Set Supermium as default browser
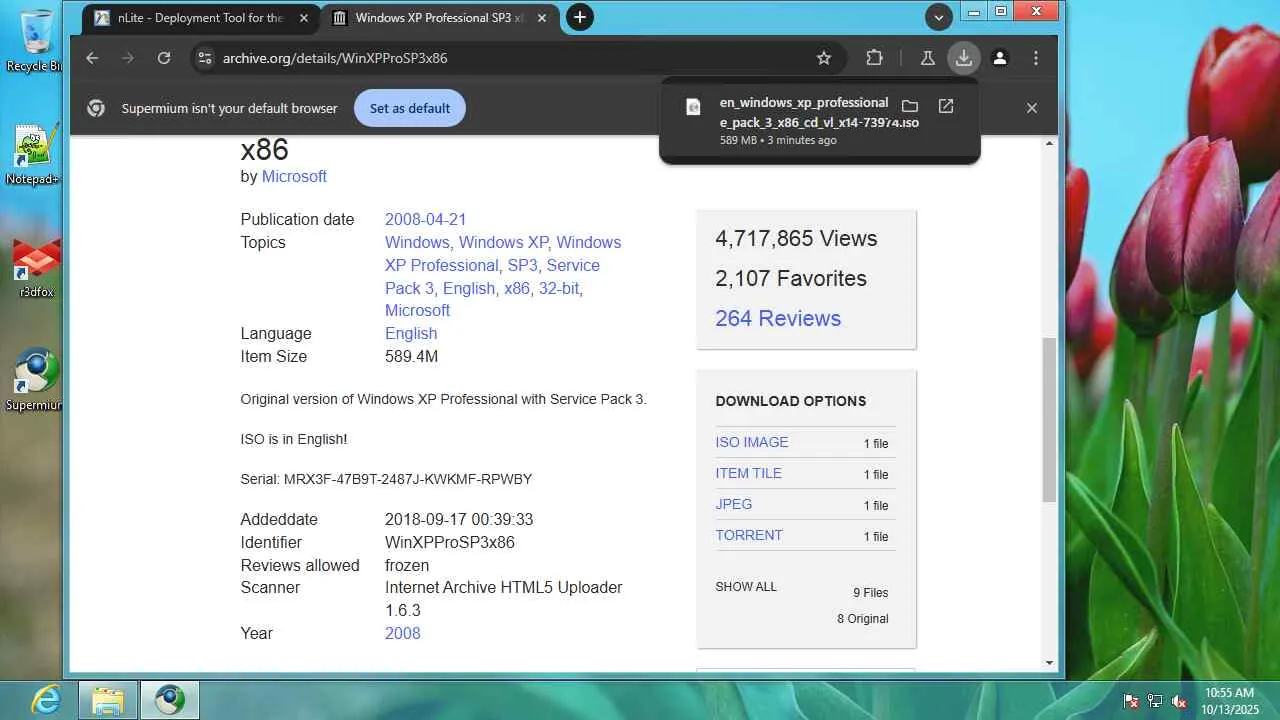Viewport: 1280px width, 720px height. point(410,108)
